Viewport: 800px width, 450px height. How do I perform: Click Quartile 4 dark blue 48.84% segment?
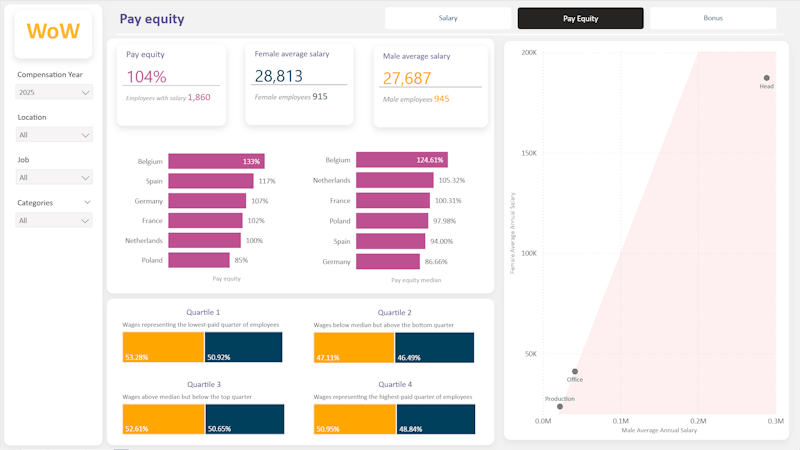tap(436, 419)
